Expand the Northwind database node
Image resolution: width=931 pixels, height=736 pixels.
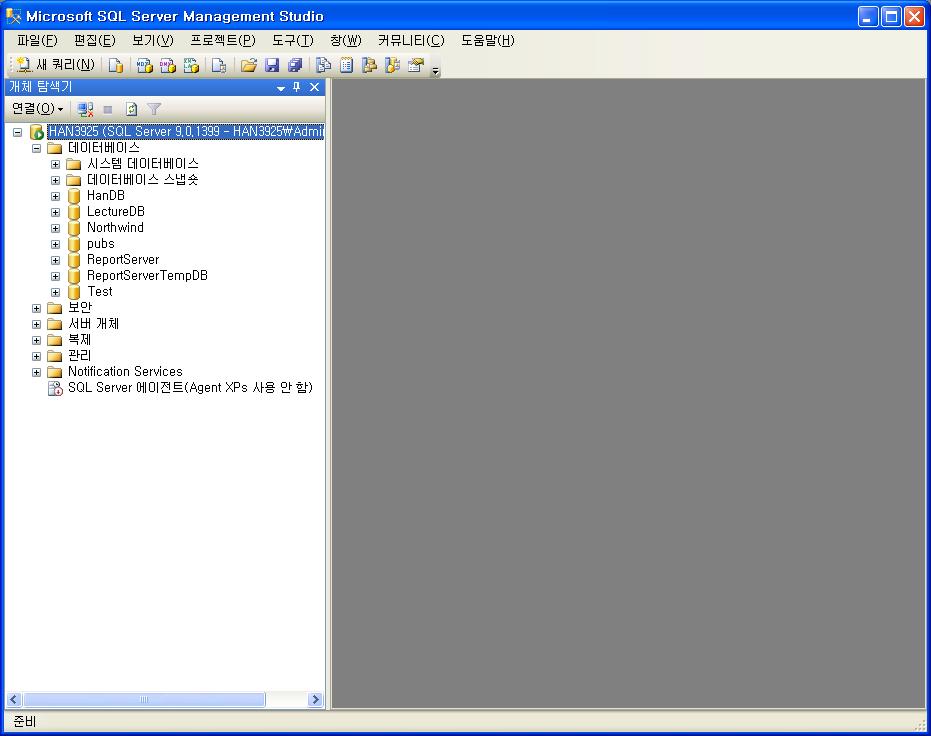[x=55, y=229]
